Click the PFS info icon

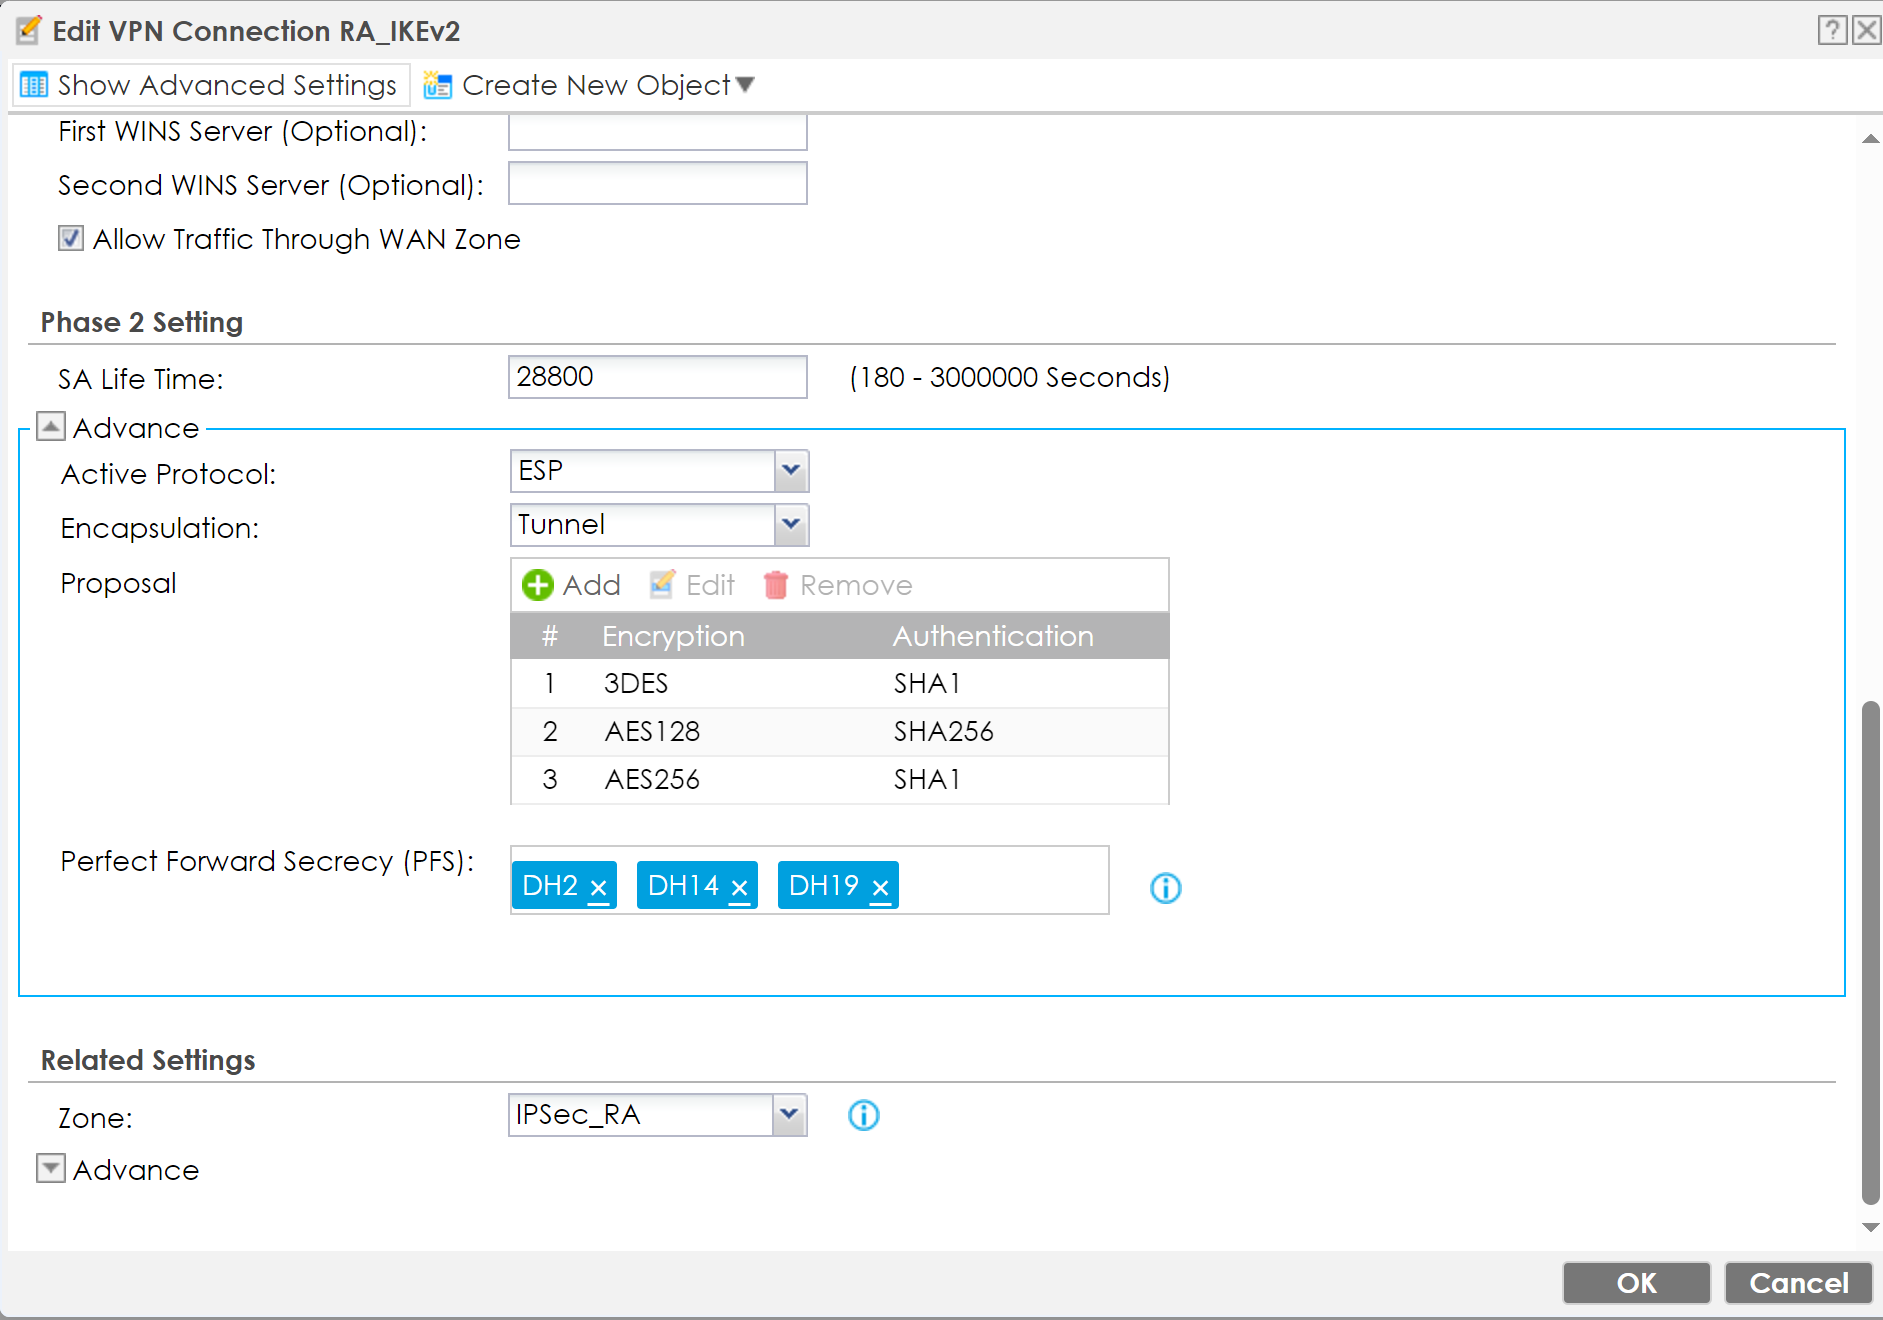click(x=1166, y=888)
